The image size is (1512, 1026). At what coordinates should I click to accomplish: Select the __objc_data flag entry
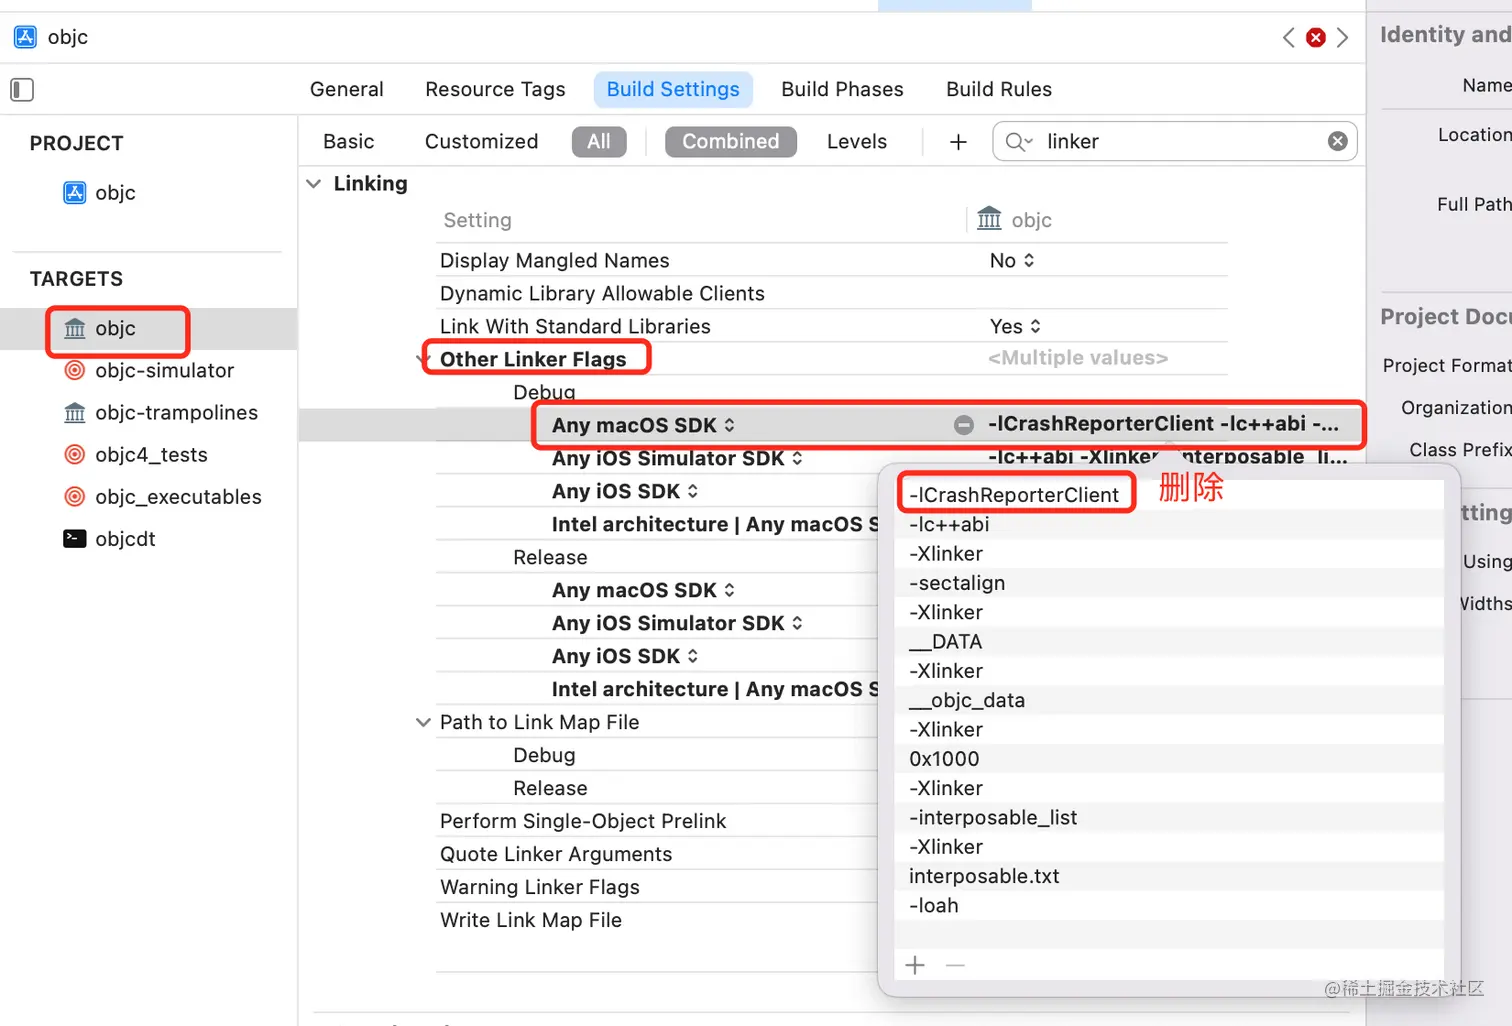[1169, 700]
